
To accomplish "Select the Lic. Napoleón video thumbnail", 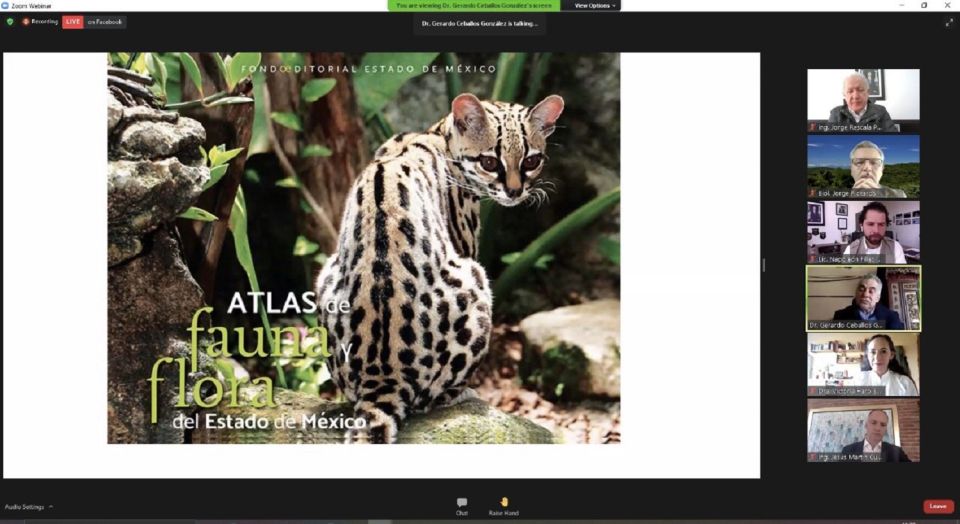I will tap(863, 232).
